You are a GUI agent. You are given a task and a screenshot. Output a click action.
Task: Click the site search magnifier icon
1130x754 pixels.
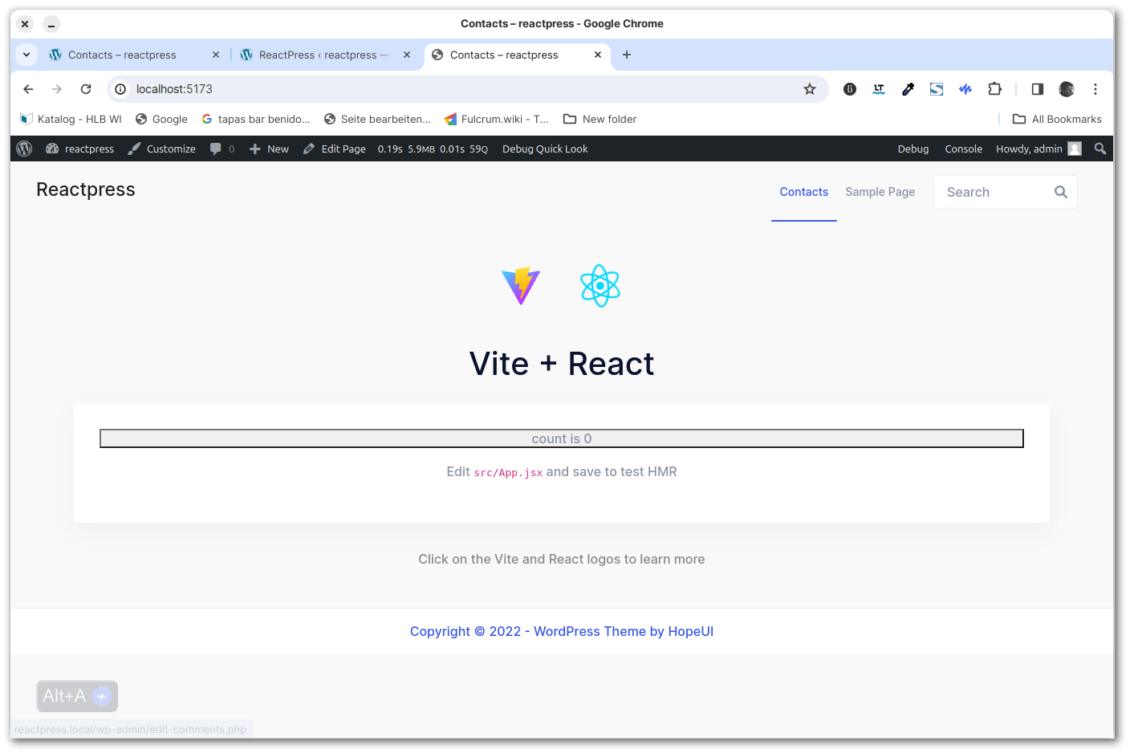[x=1061, y=192]
